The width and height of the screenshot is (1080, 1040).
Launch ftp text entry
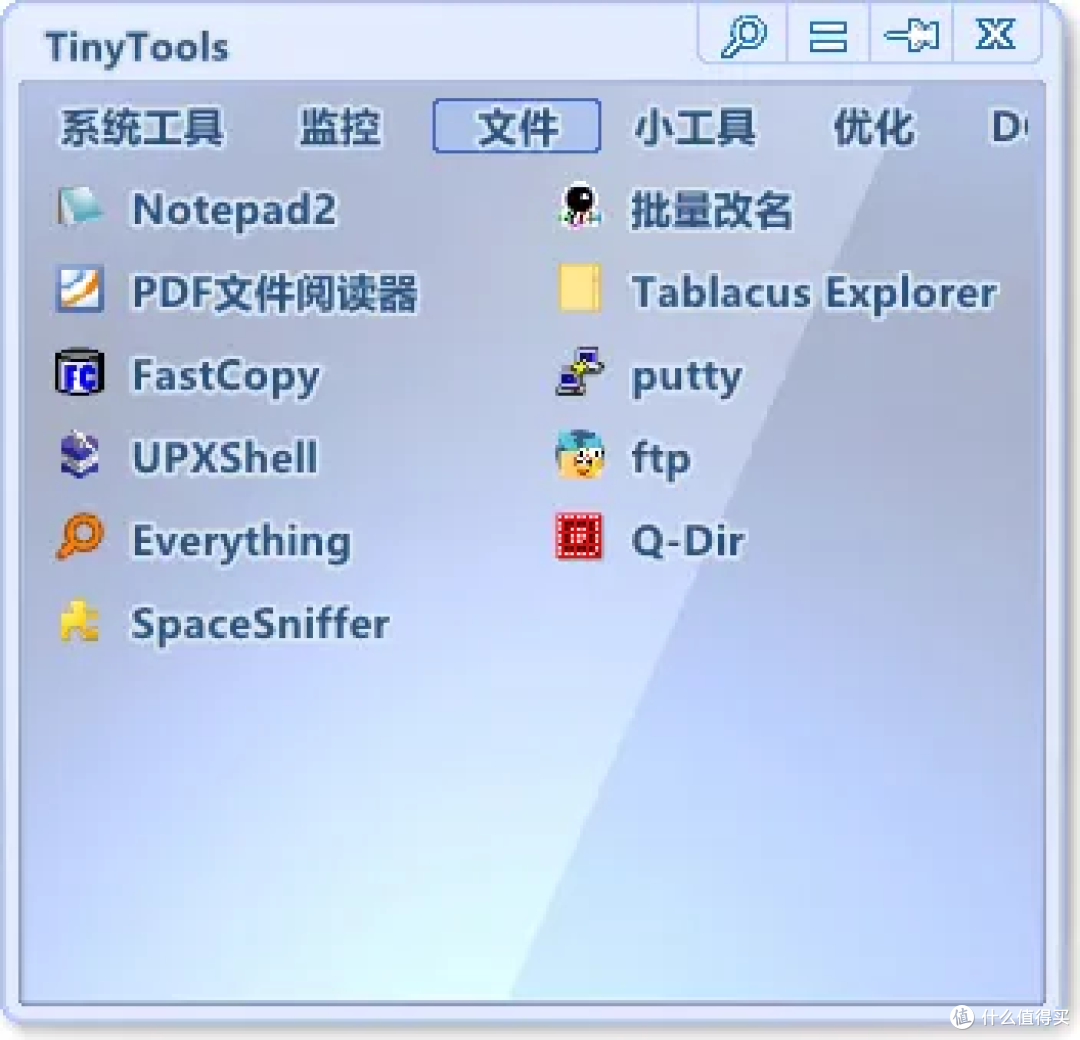tap(661, 458)
